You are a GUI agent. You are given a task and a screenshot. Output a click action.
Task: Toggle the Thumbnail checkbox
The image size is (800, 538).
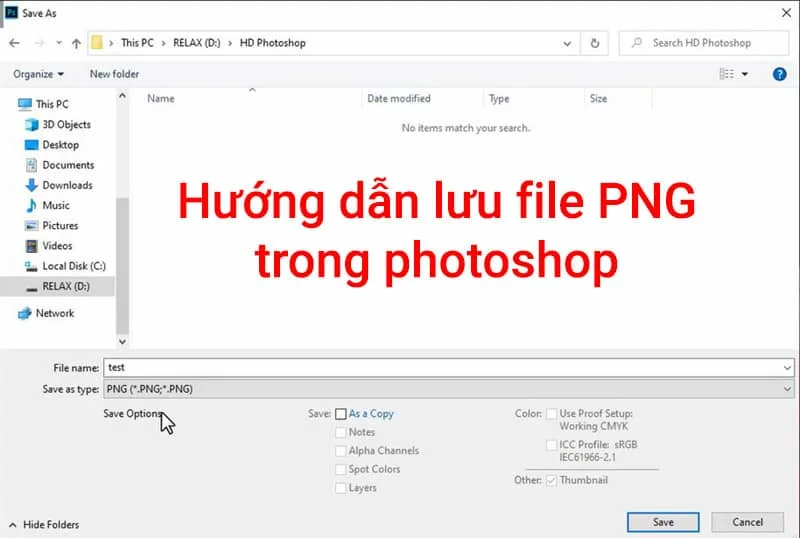click(x=552, y=480)
